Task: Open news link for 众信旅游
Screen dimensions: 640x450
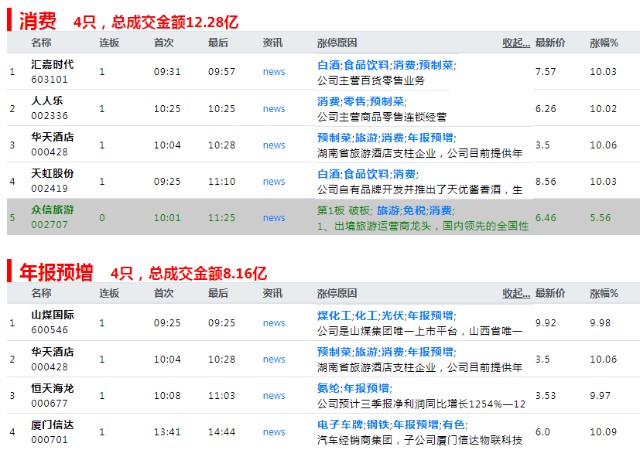Action: click(x=274, y=218)
